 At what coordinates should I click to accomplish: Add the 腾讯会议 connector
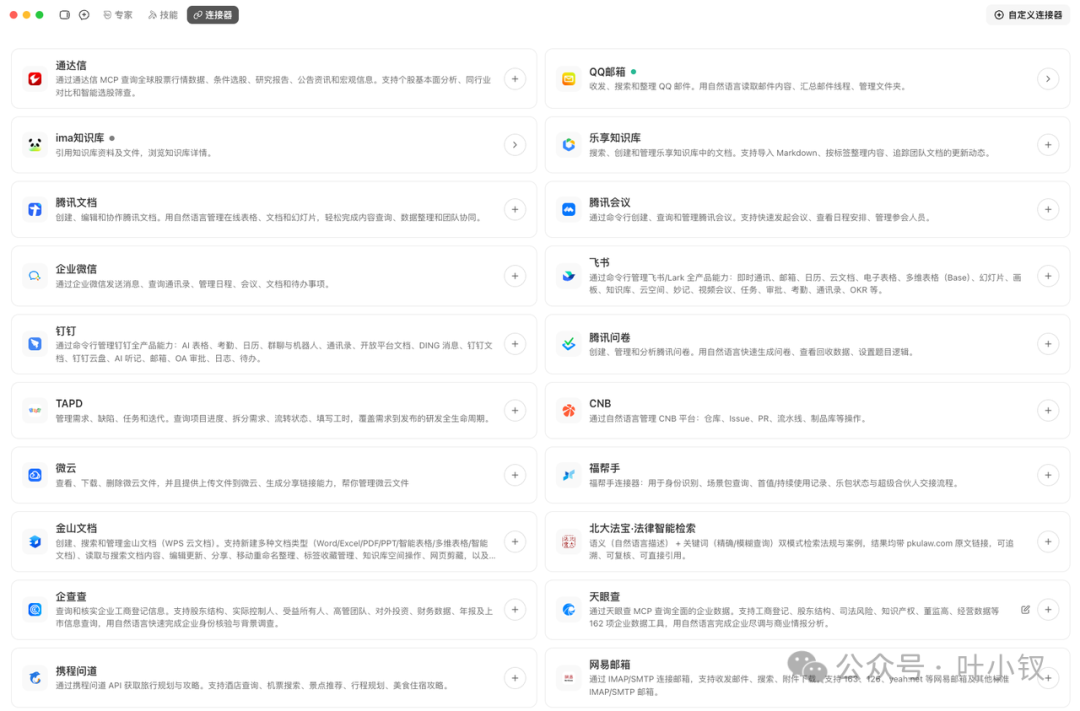point(1048,209)
